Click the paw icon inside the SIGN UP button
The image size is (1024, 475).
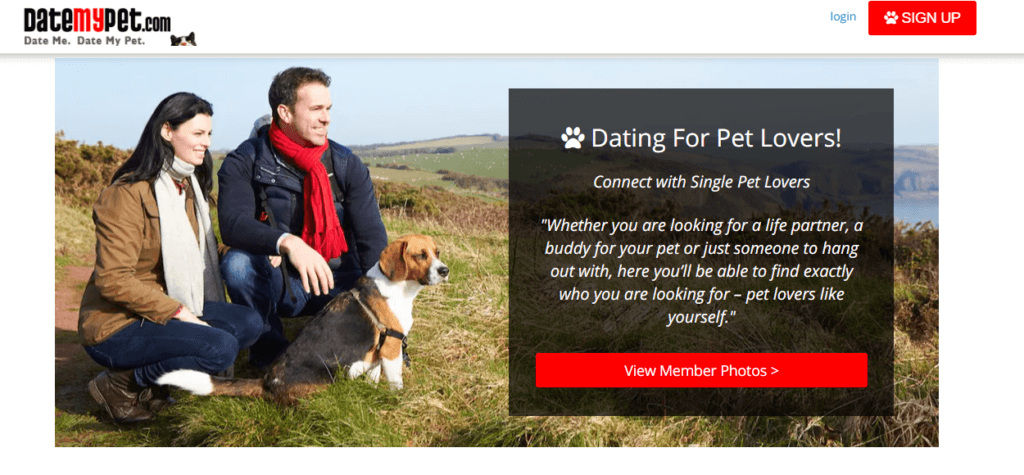click(x=891, y=18)
